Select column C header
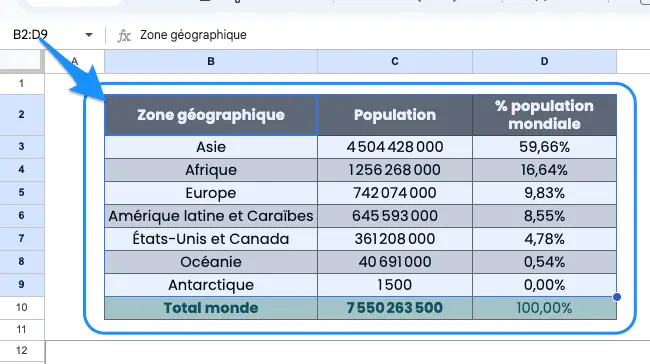Screen dimensions: 650x364 point(395,61)
